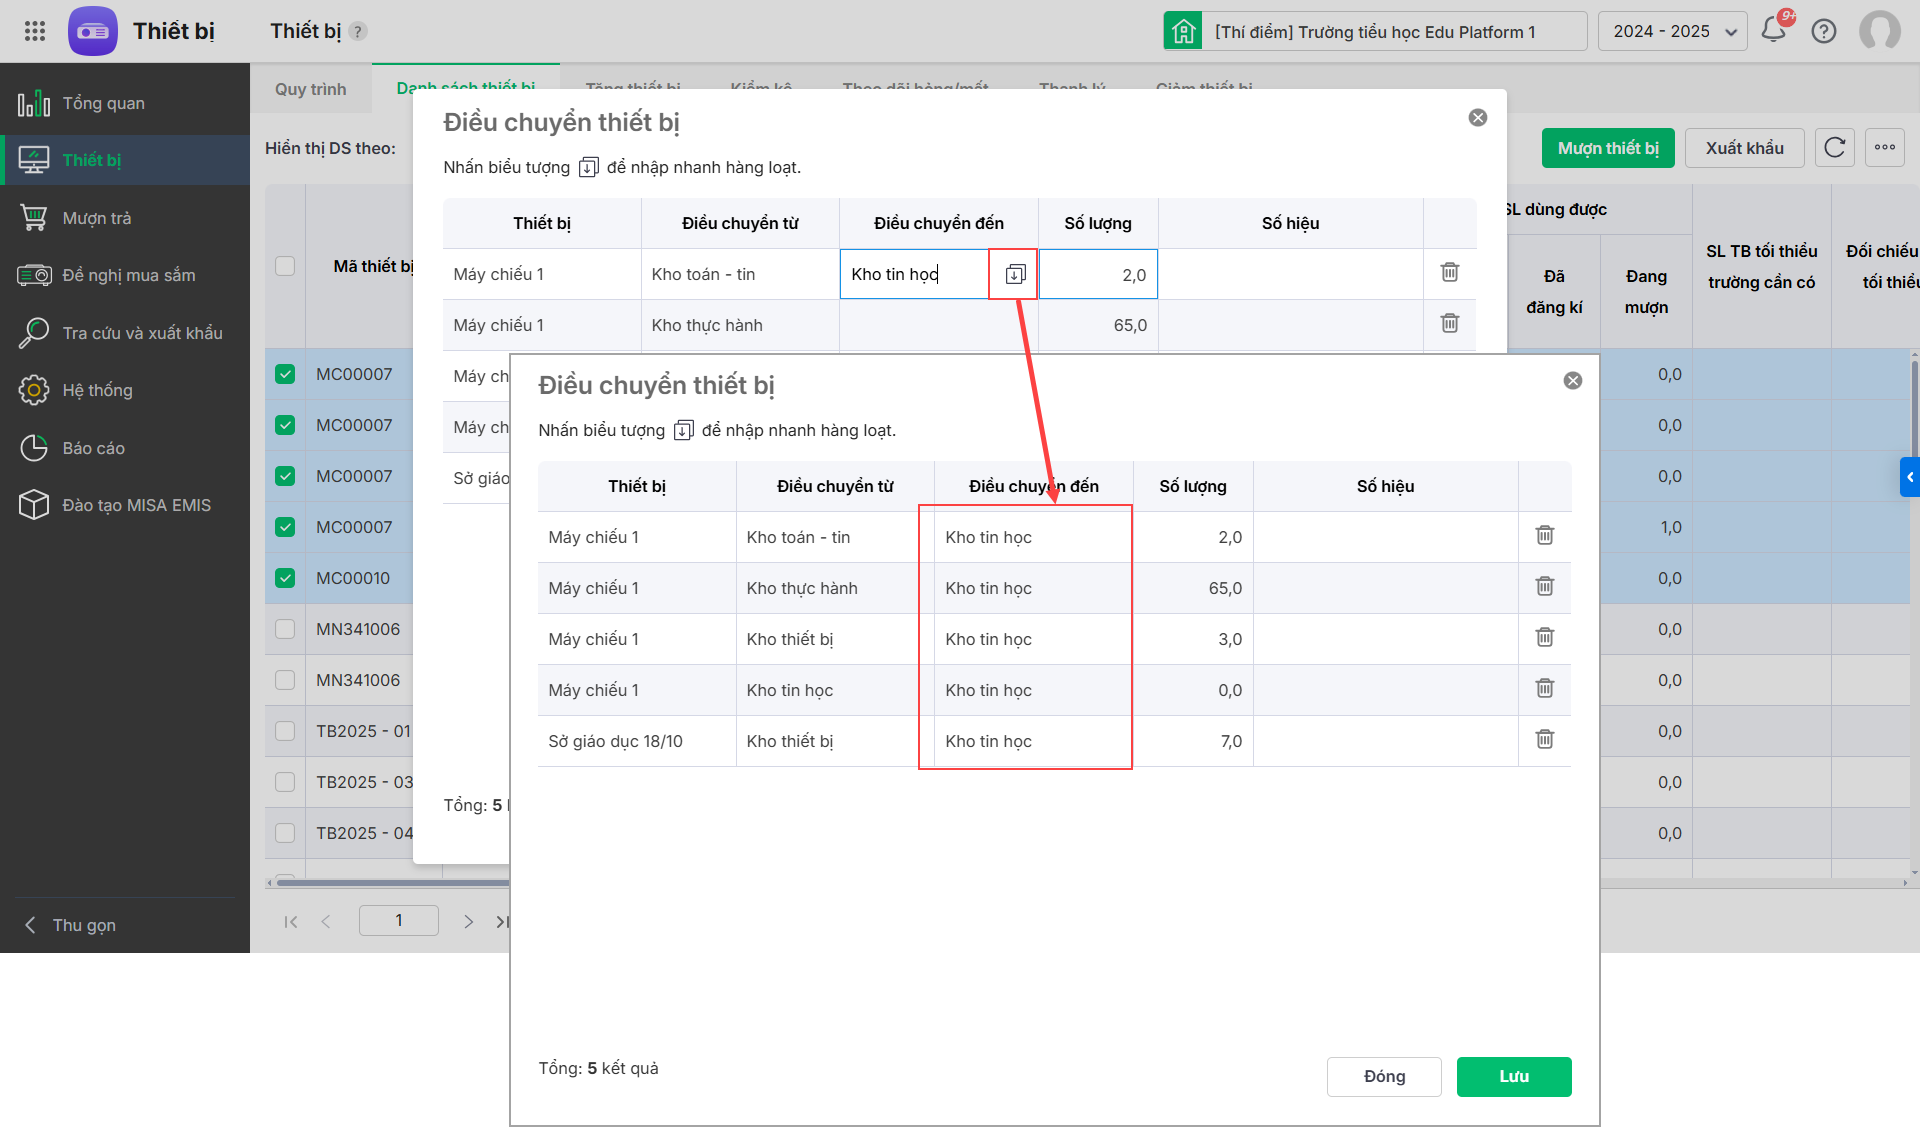Switch to the Quy trình tab
The image size is (1920, 1127).
pyautogui.click(x=310, y=89)
